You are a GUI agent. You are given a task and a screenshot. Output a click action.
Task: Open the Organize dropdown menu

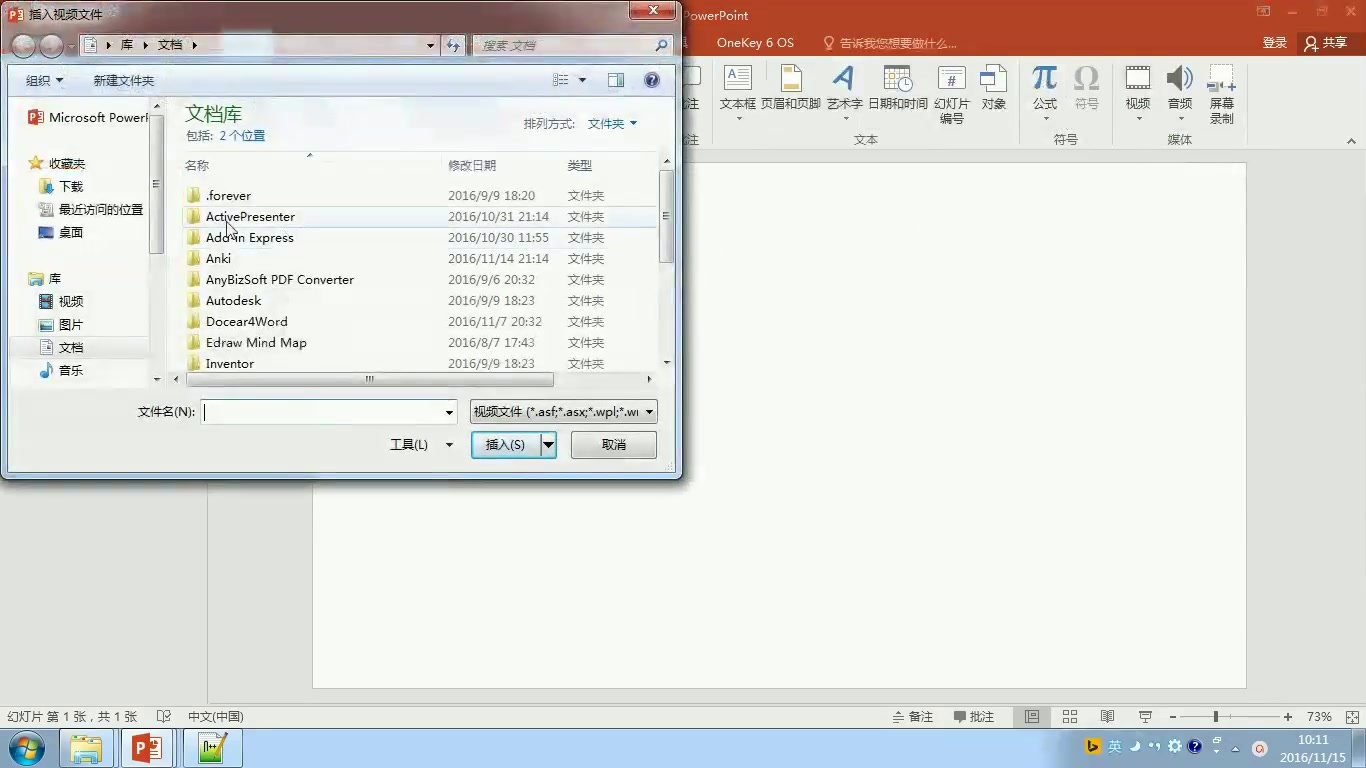coord(44,80)
